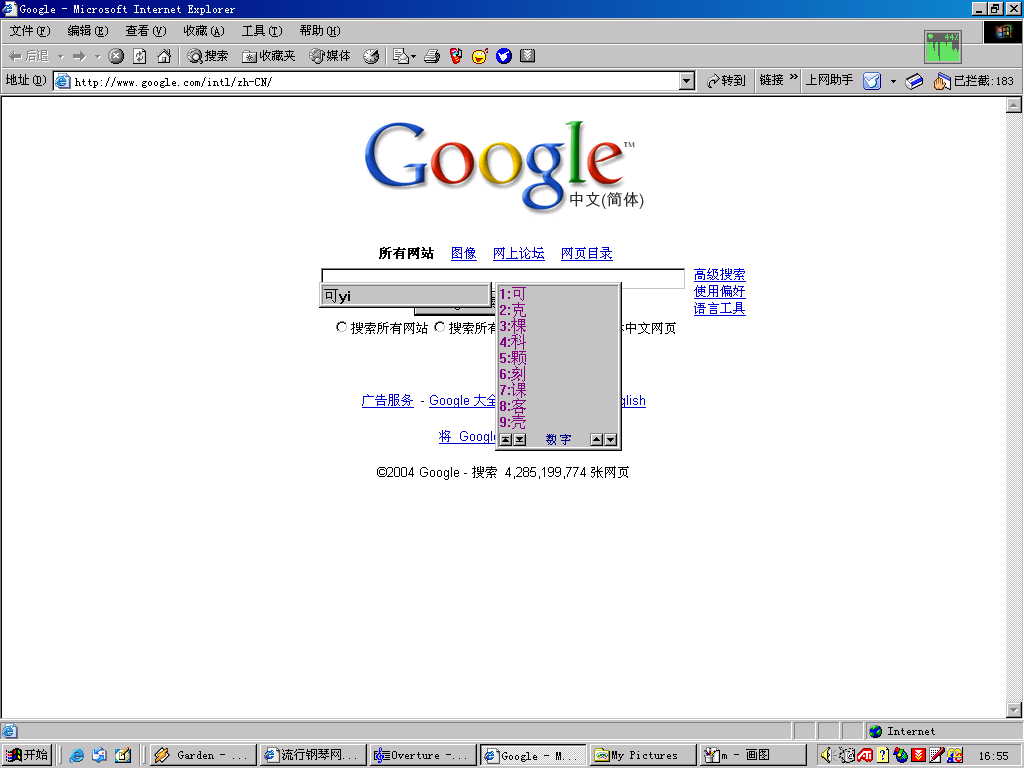Open Advanced Search (高级搜索) link
Screen dimensions: 1024x768
pos(719,274)
